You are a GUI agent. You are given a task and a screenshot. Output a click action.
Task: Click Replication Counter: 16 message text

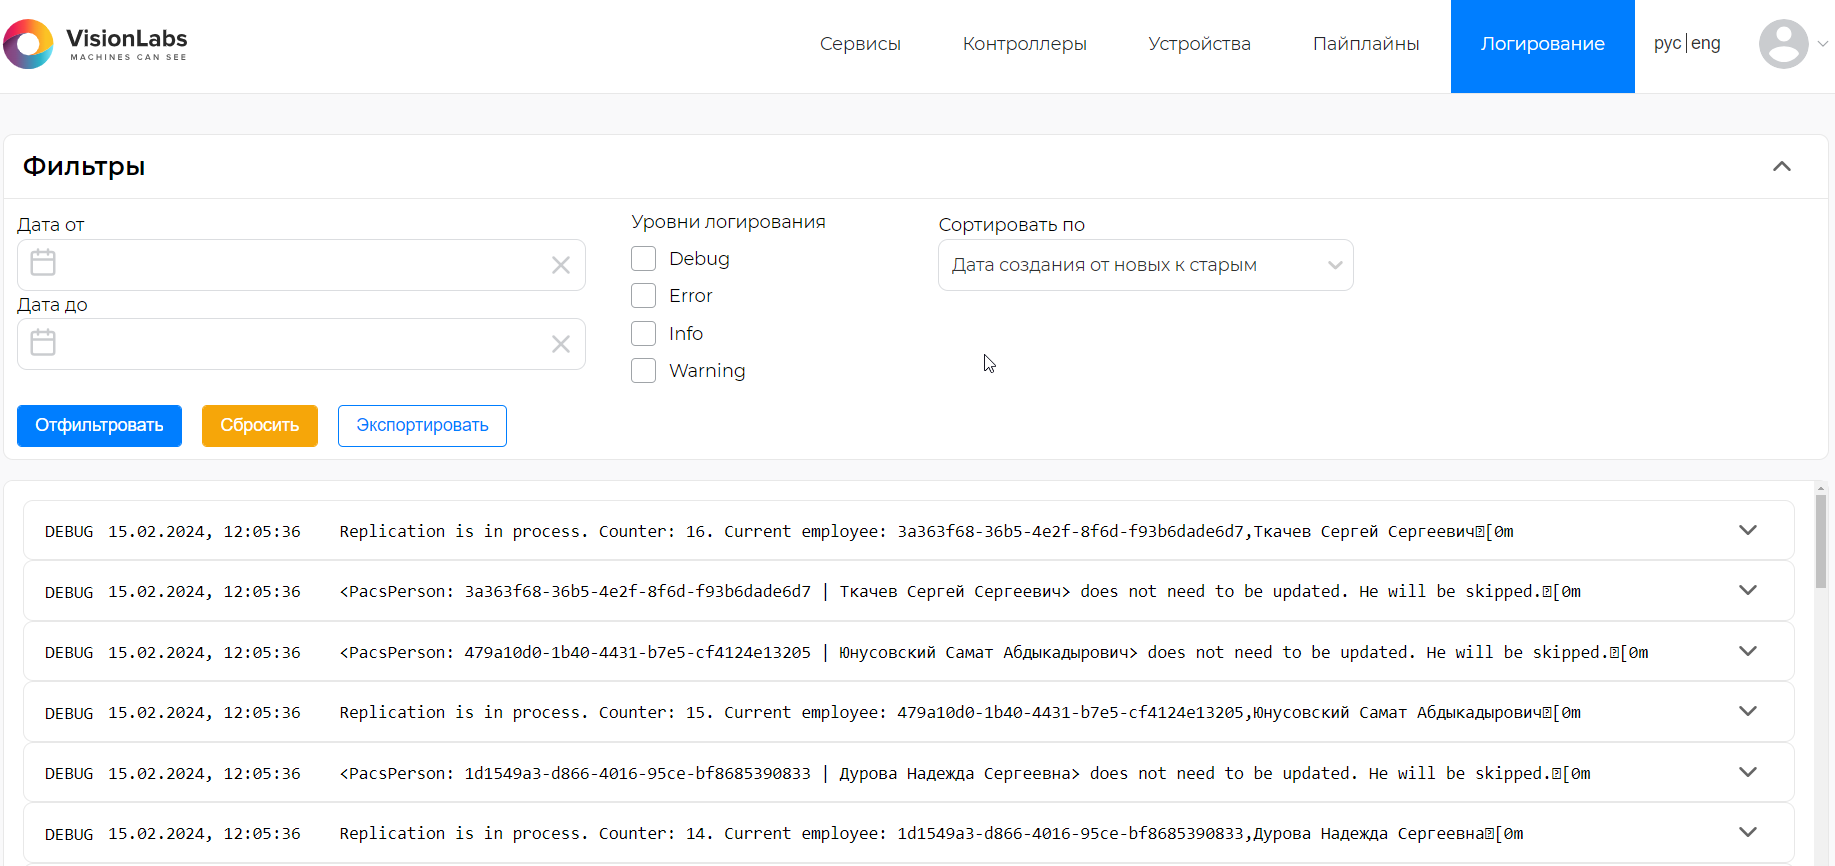pyautogui.click(x=926, y=531)
